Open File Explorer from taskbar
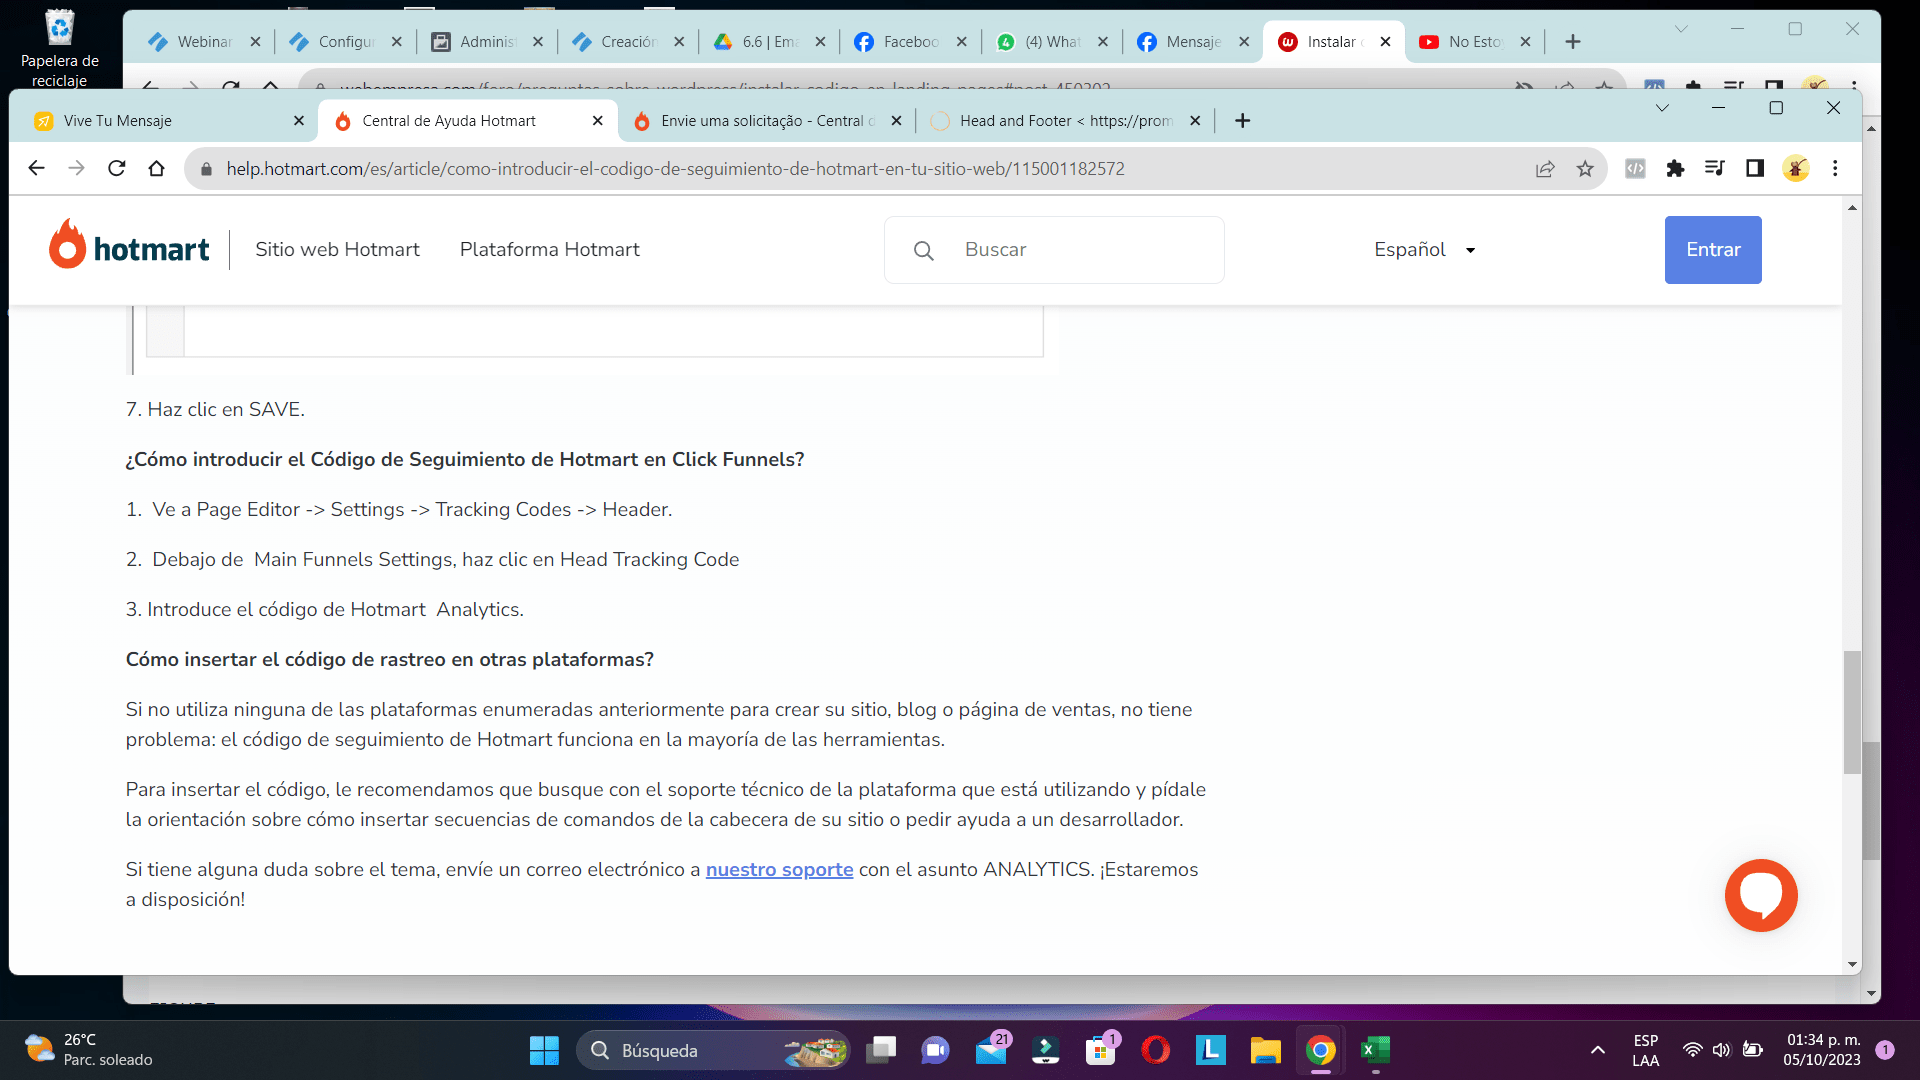 [1265, 1050]
